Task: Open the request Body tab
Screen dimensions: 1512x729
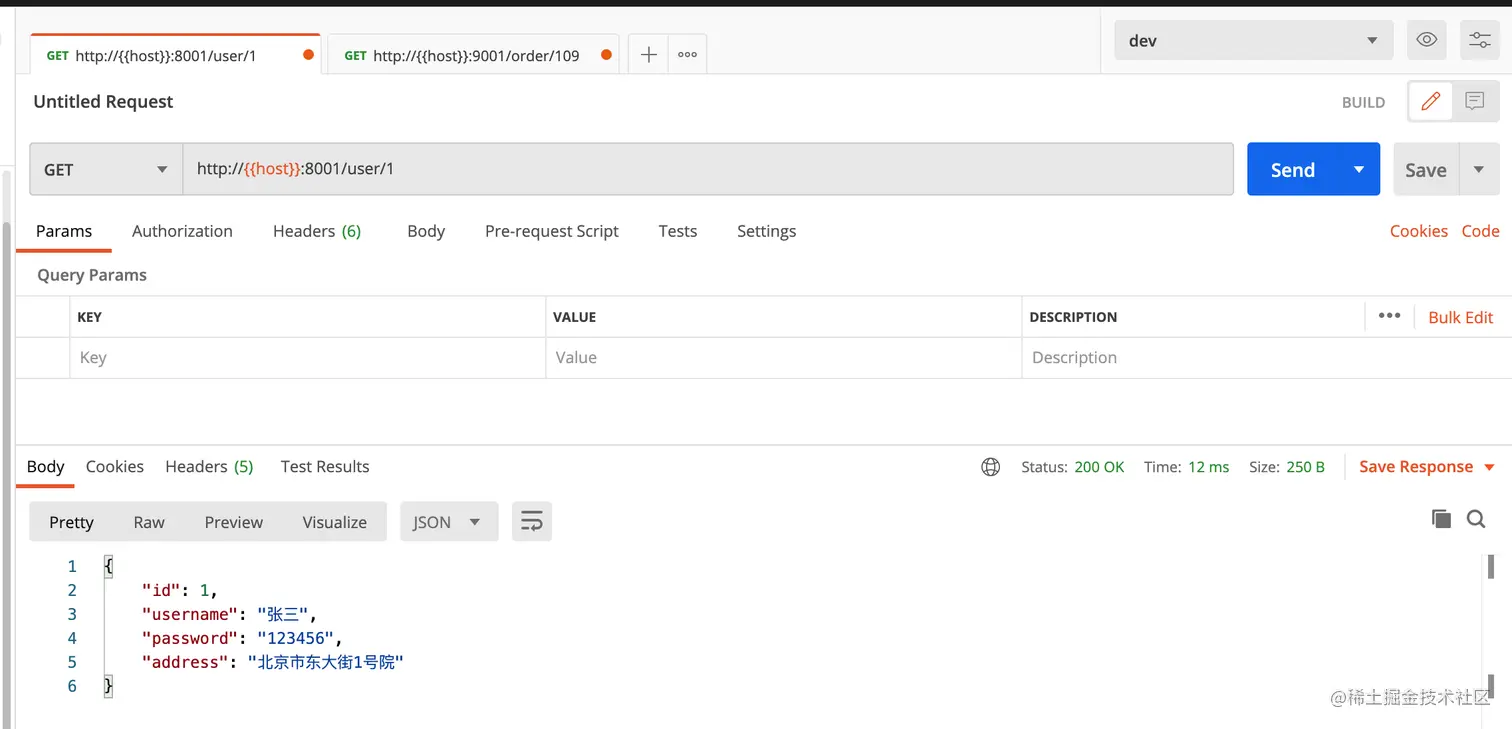Action: pos(426,231)
